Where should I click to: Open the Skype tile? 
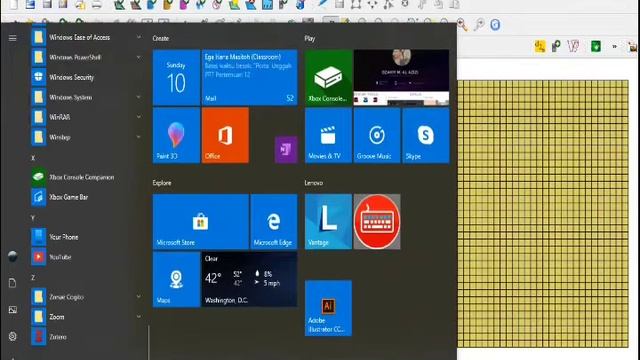(x=426, y=136)
